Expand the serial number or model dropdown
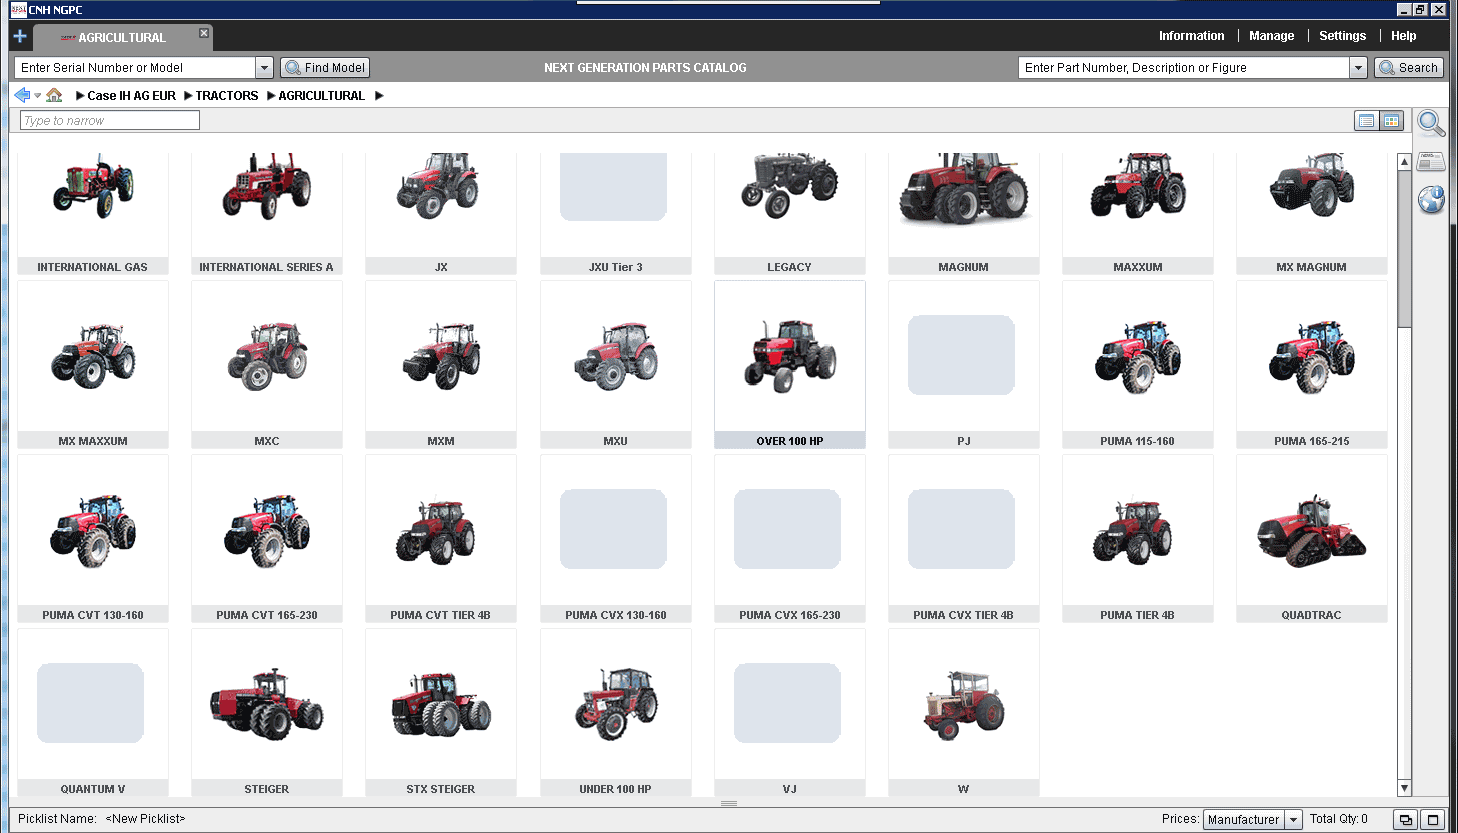This screenshot has height=833, width=1458. click(x=264, y=68)
